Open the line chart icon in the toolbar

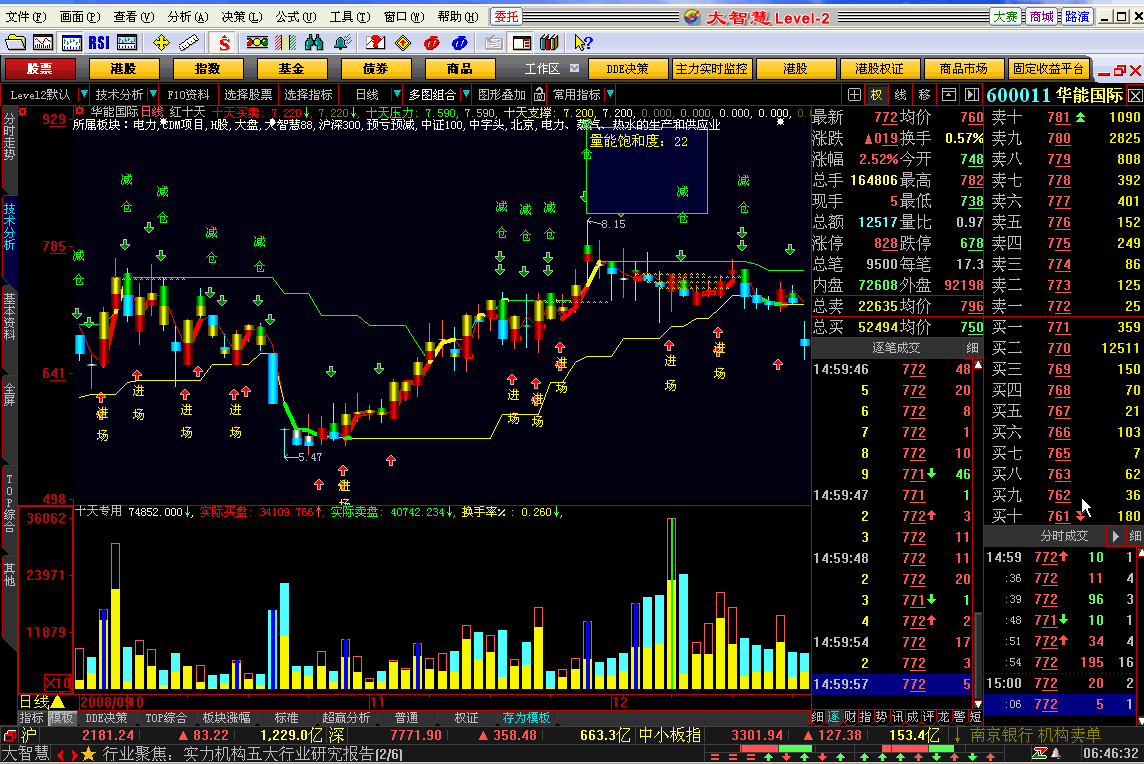[43, 43]
